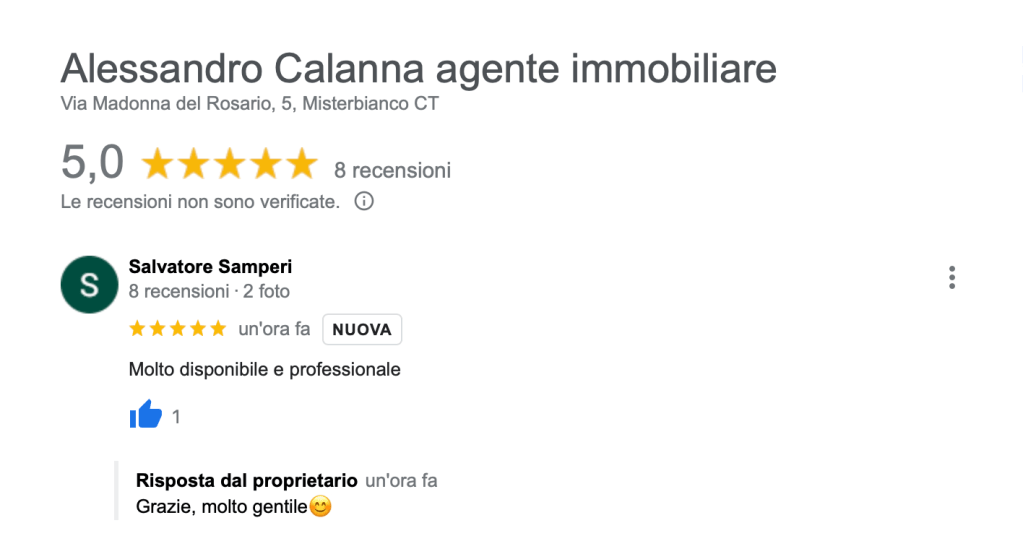Open Salvatore Samperi's reviewer profile name
This screenshot has width=1023, height=536.
pos(210,267)
